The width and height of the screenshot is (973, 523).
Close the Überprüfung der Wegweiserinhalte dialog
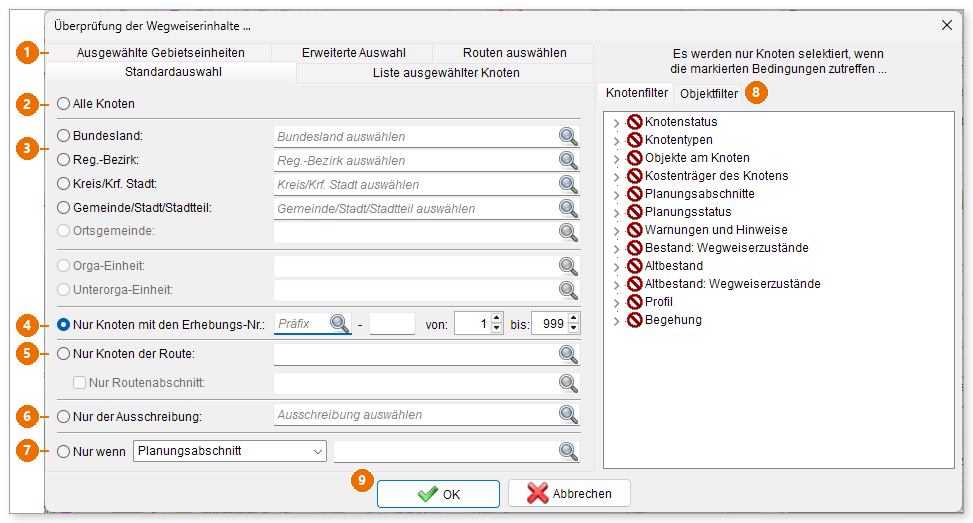(x=946, y=25)
